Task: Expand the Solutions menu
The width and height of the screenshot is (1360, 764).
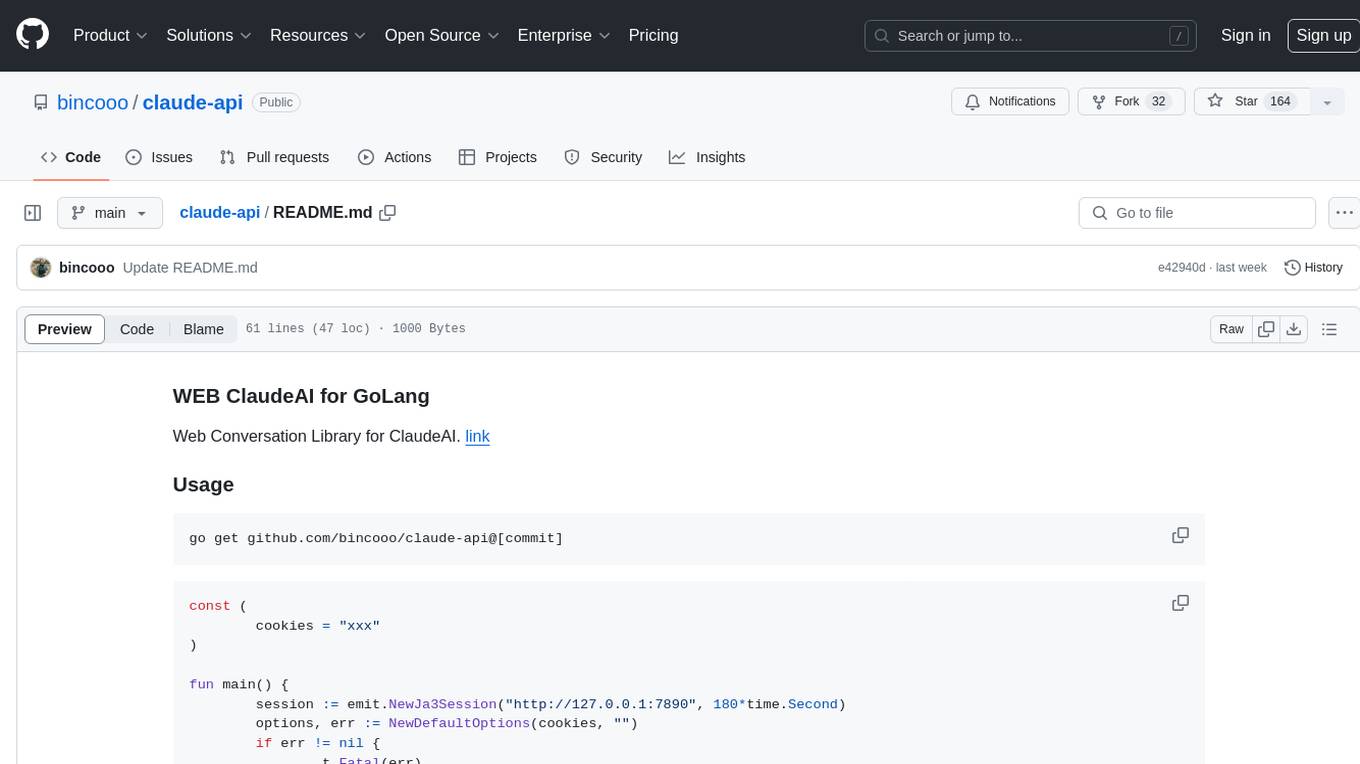Action: tap(208, 35)
